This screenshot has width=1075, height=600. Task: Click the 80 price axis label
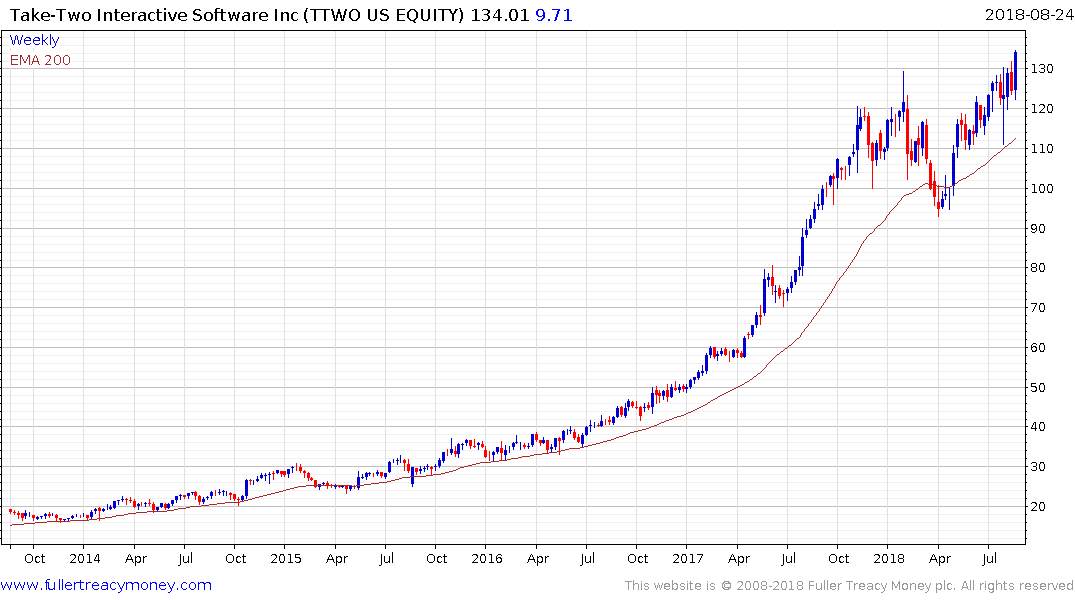click(1038, 268)
